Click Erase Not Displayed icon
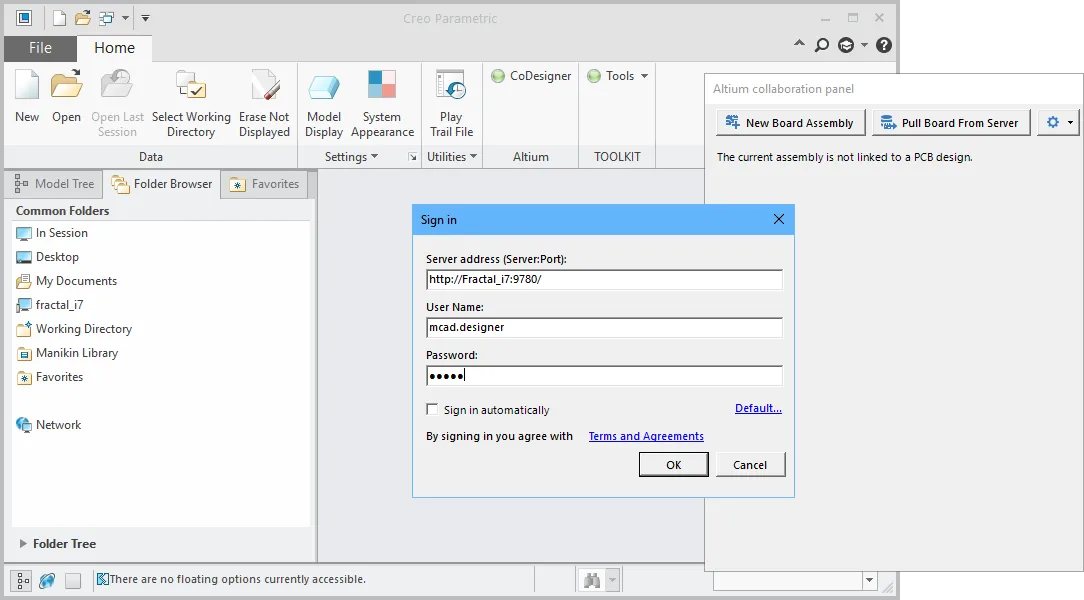Screen dimensions: 1084x600 point(264,104)
